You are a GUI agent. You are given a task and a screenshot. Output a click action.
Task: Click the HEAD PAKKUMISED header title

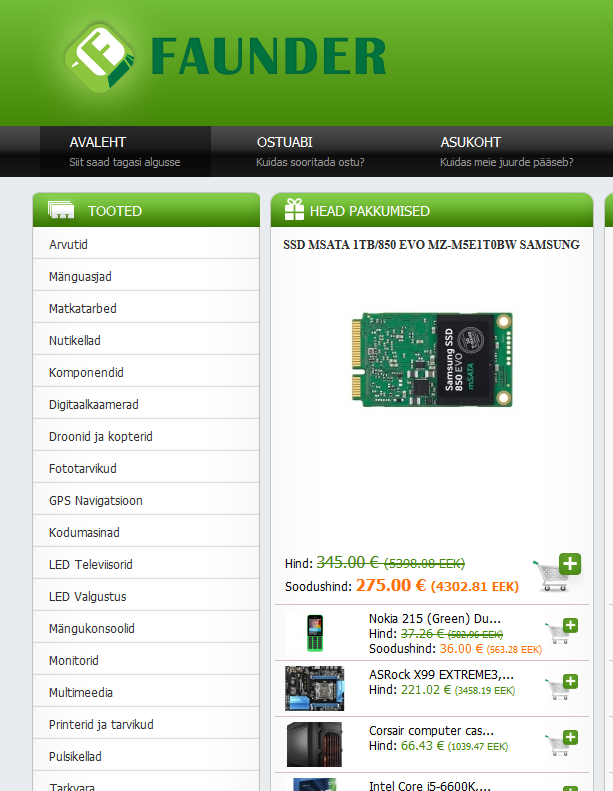click(x=370, y=211)
